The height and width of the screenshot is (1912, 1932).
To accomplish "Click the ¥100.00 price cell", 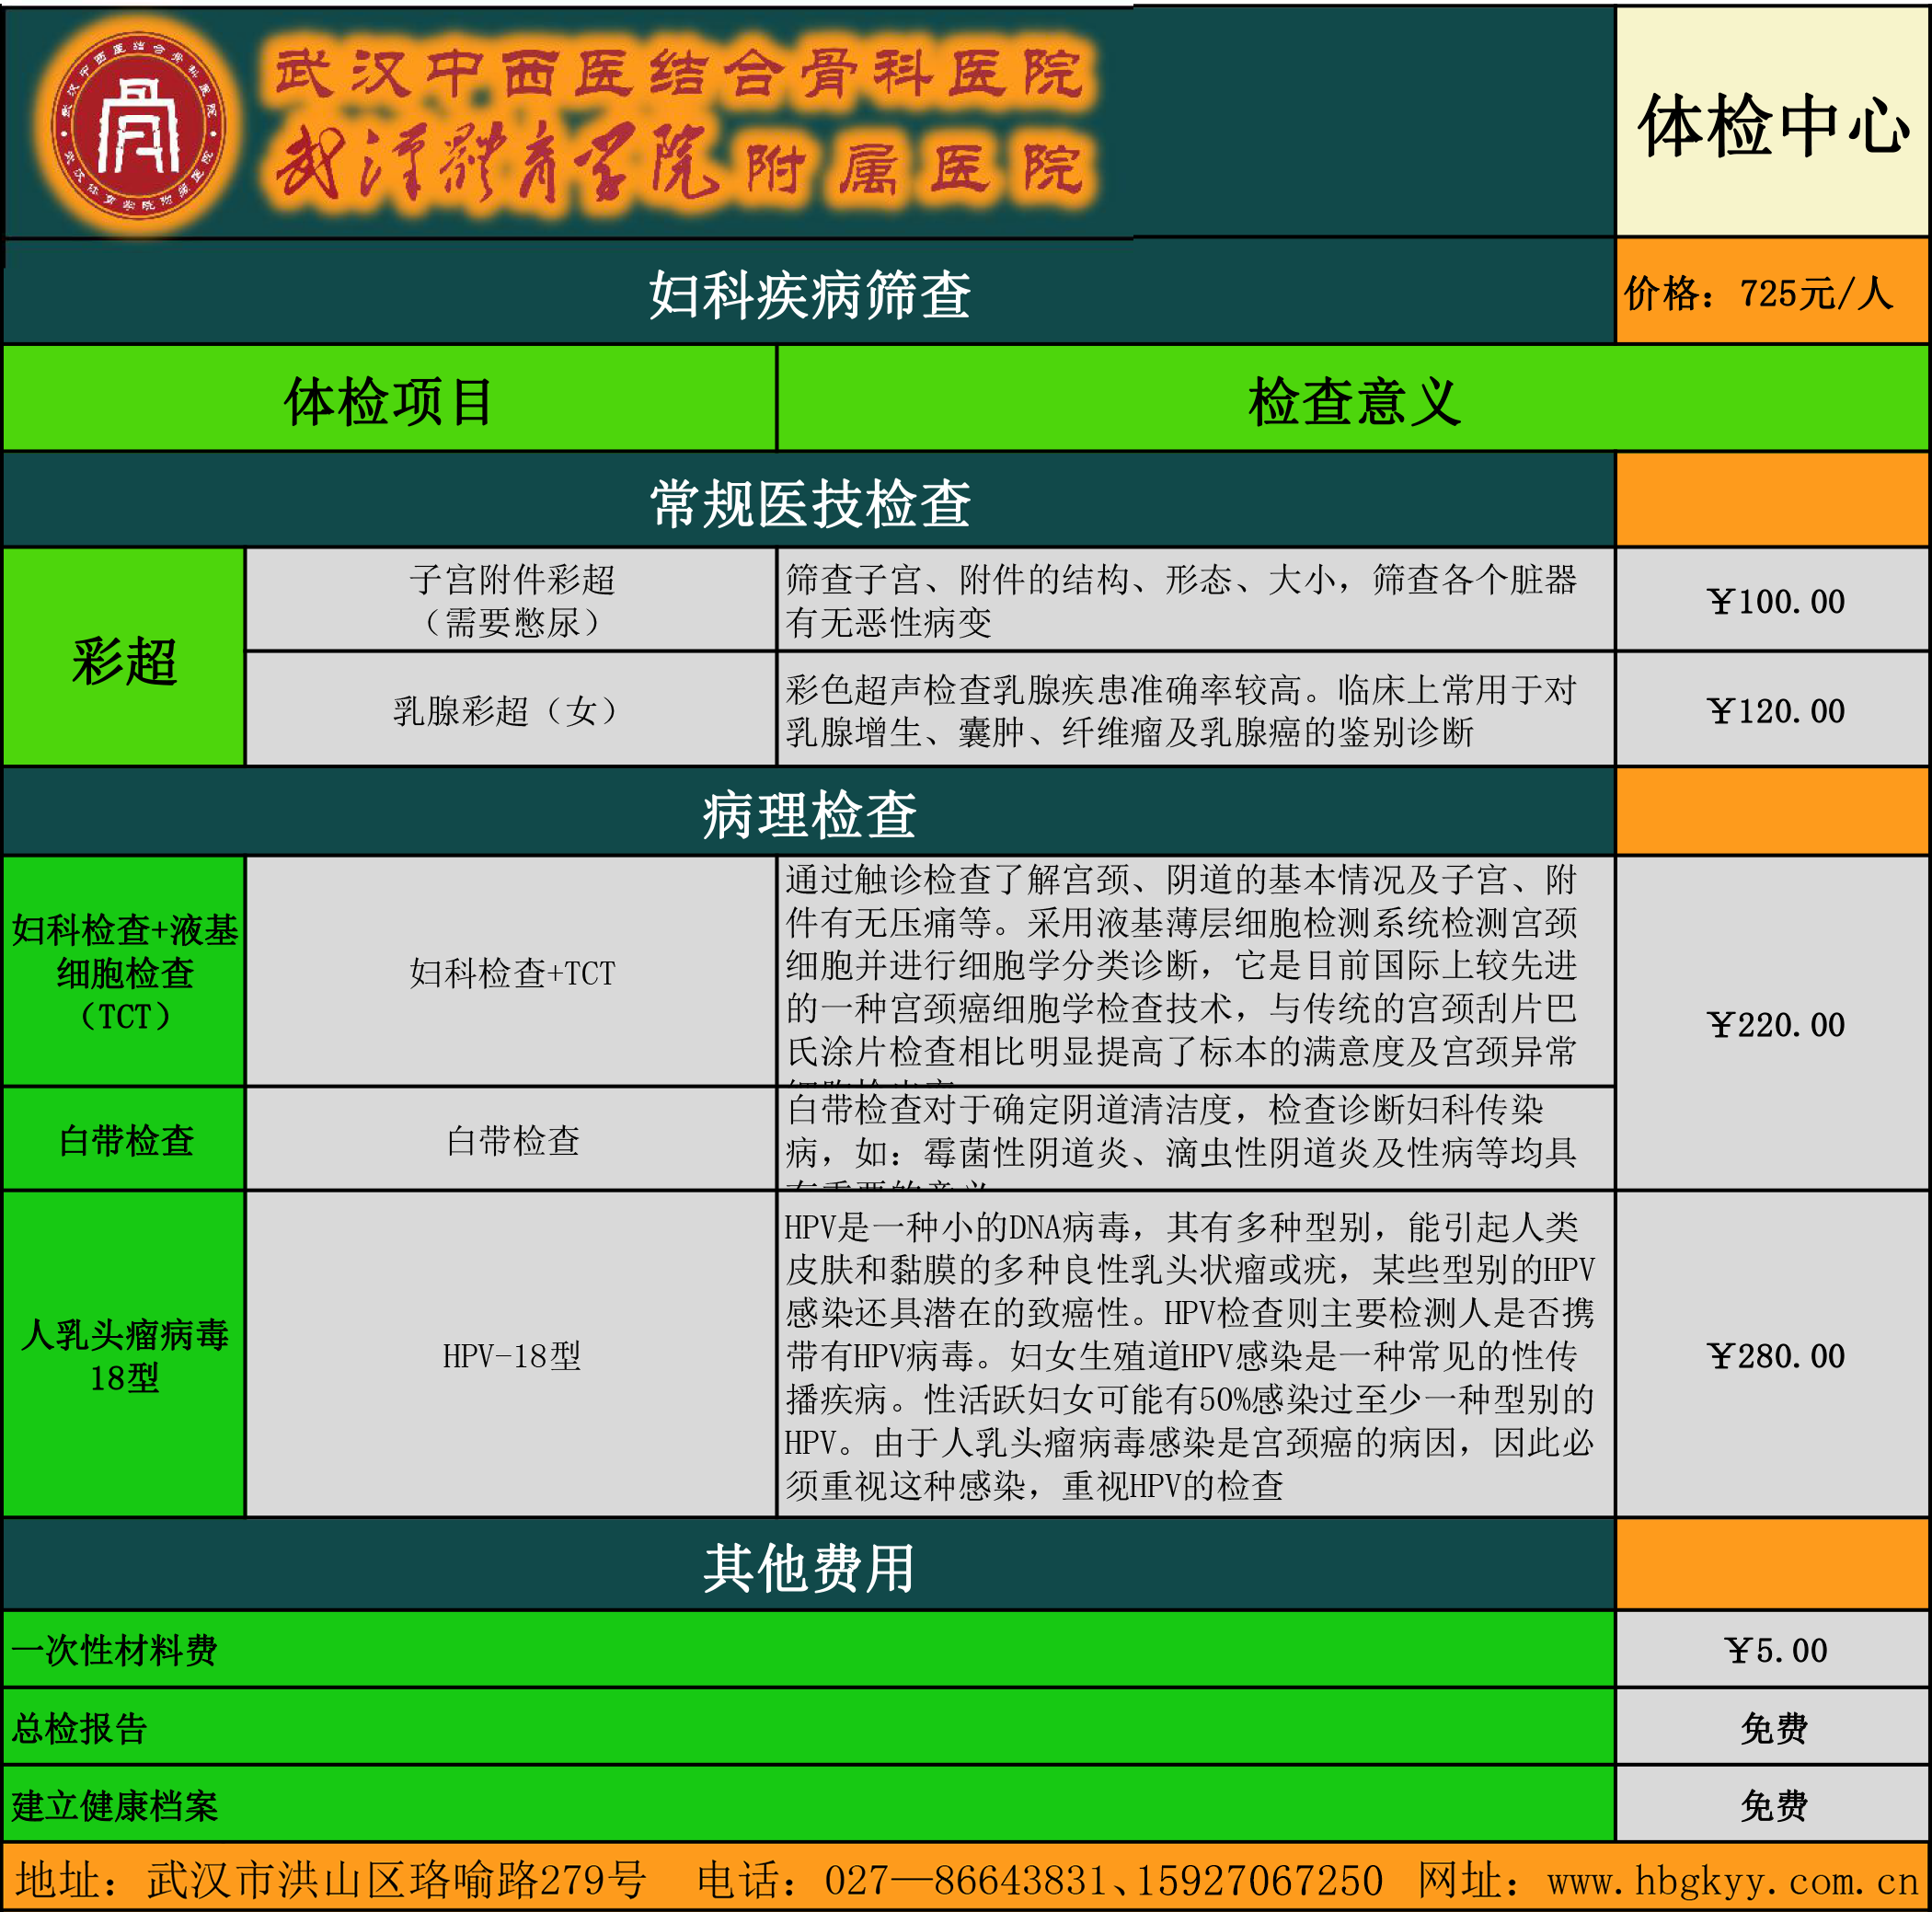I will (1773, 600).
